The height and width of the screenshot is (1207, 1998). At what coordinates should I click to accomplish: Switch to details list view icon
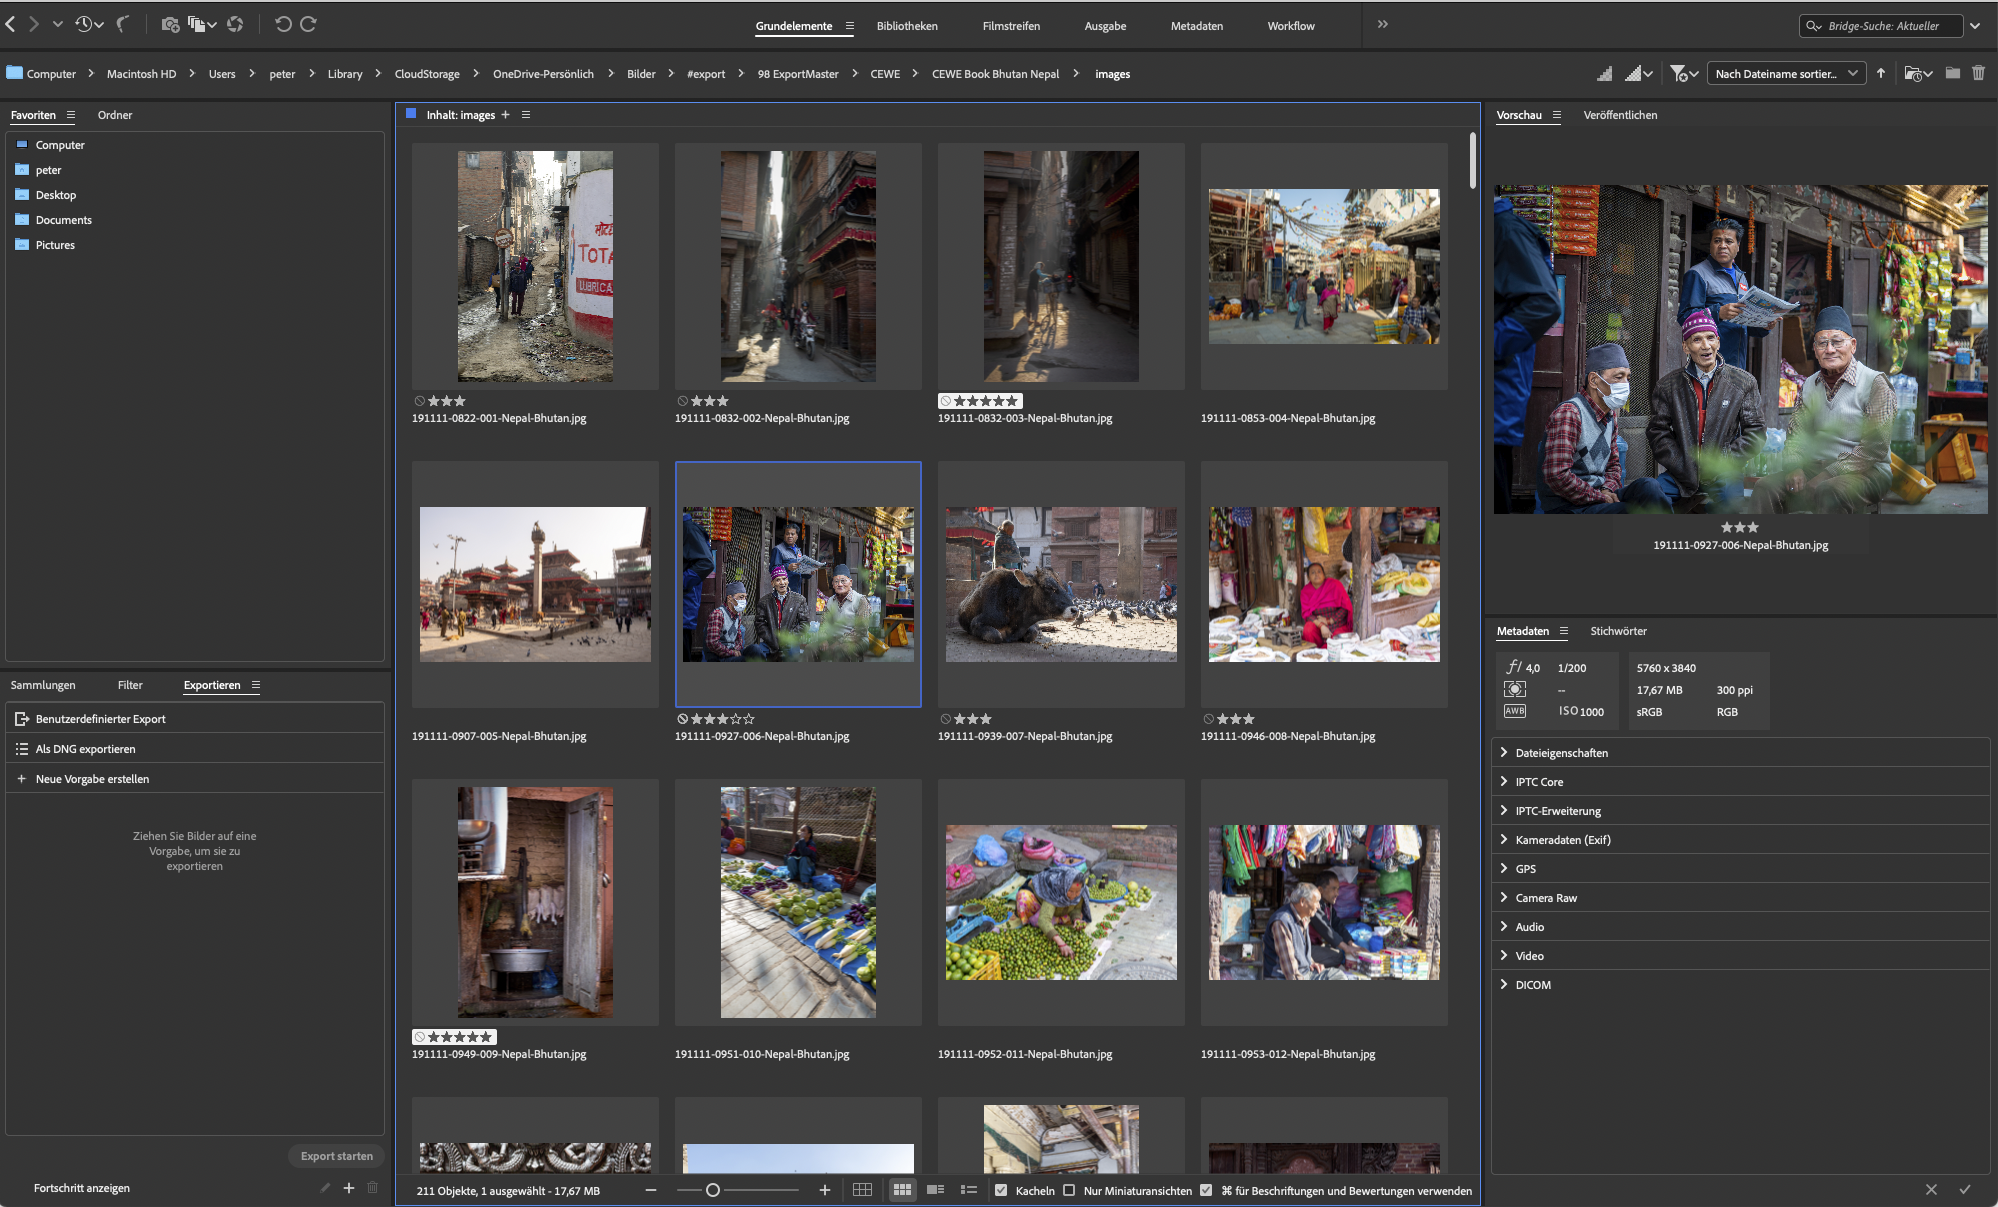click(x=936, y=1190)
